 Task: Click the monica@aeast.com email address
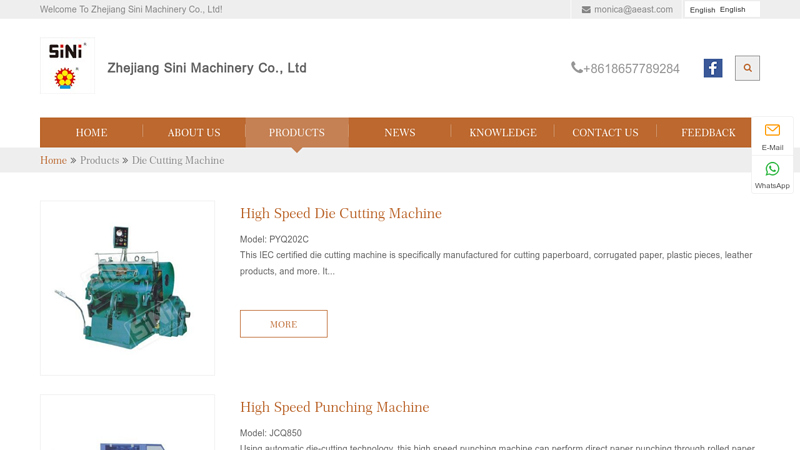tap(633, 10)
